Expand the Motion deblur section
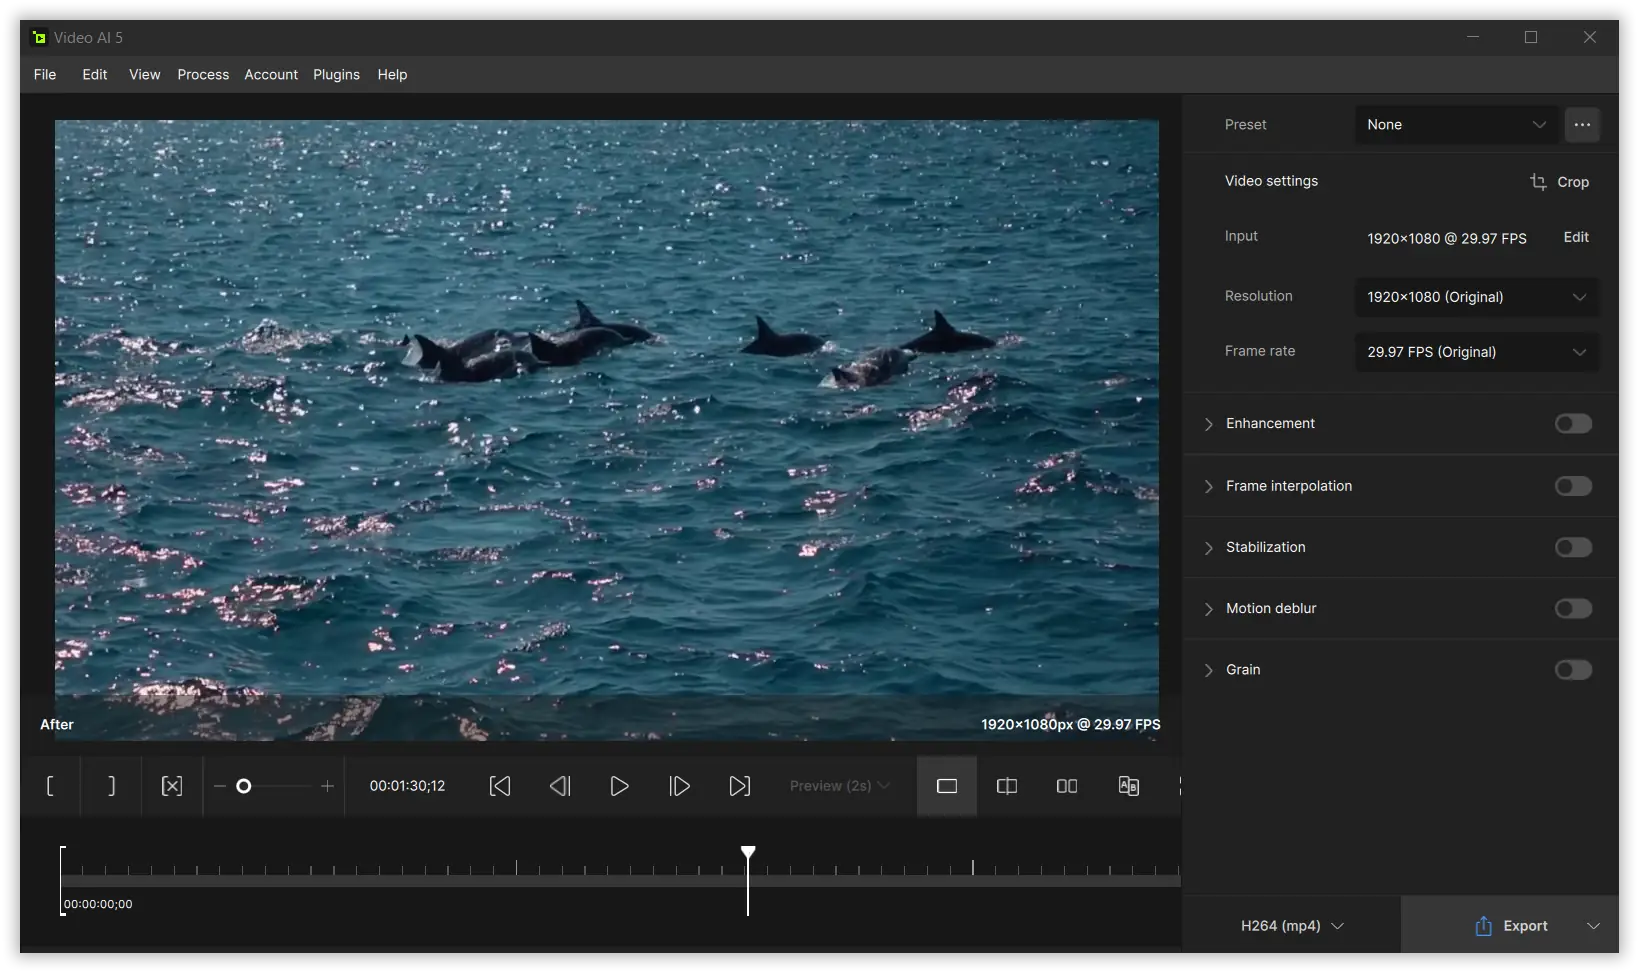 pyautogui.click(x=1209, y=609)
